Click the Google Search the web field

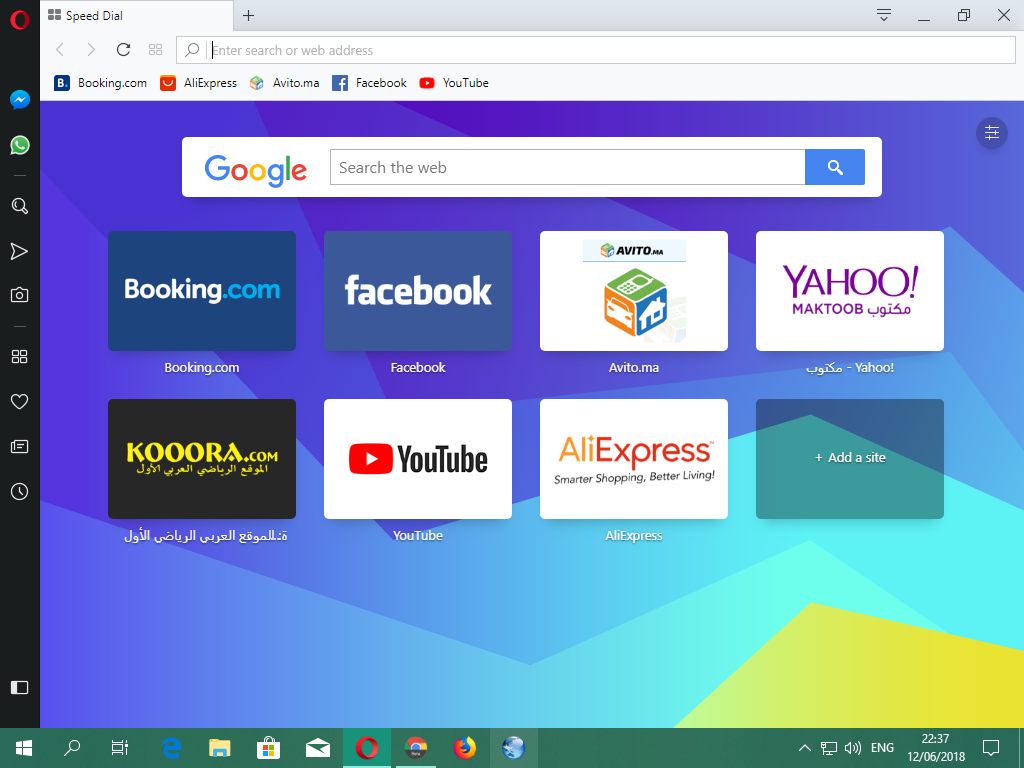point(568,167)
